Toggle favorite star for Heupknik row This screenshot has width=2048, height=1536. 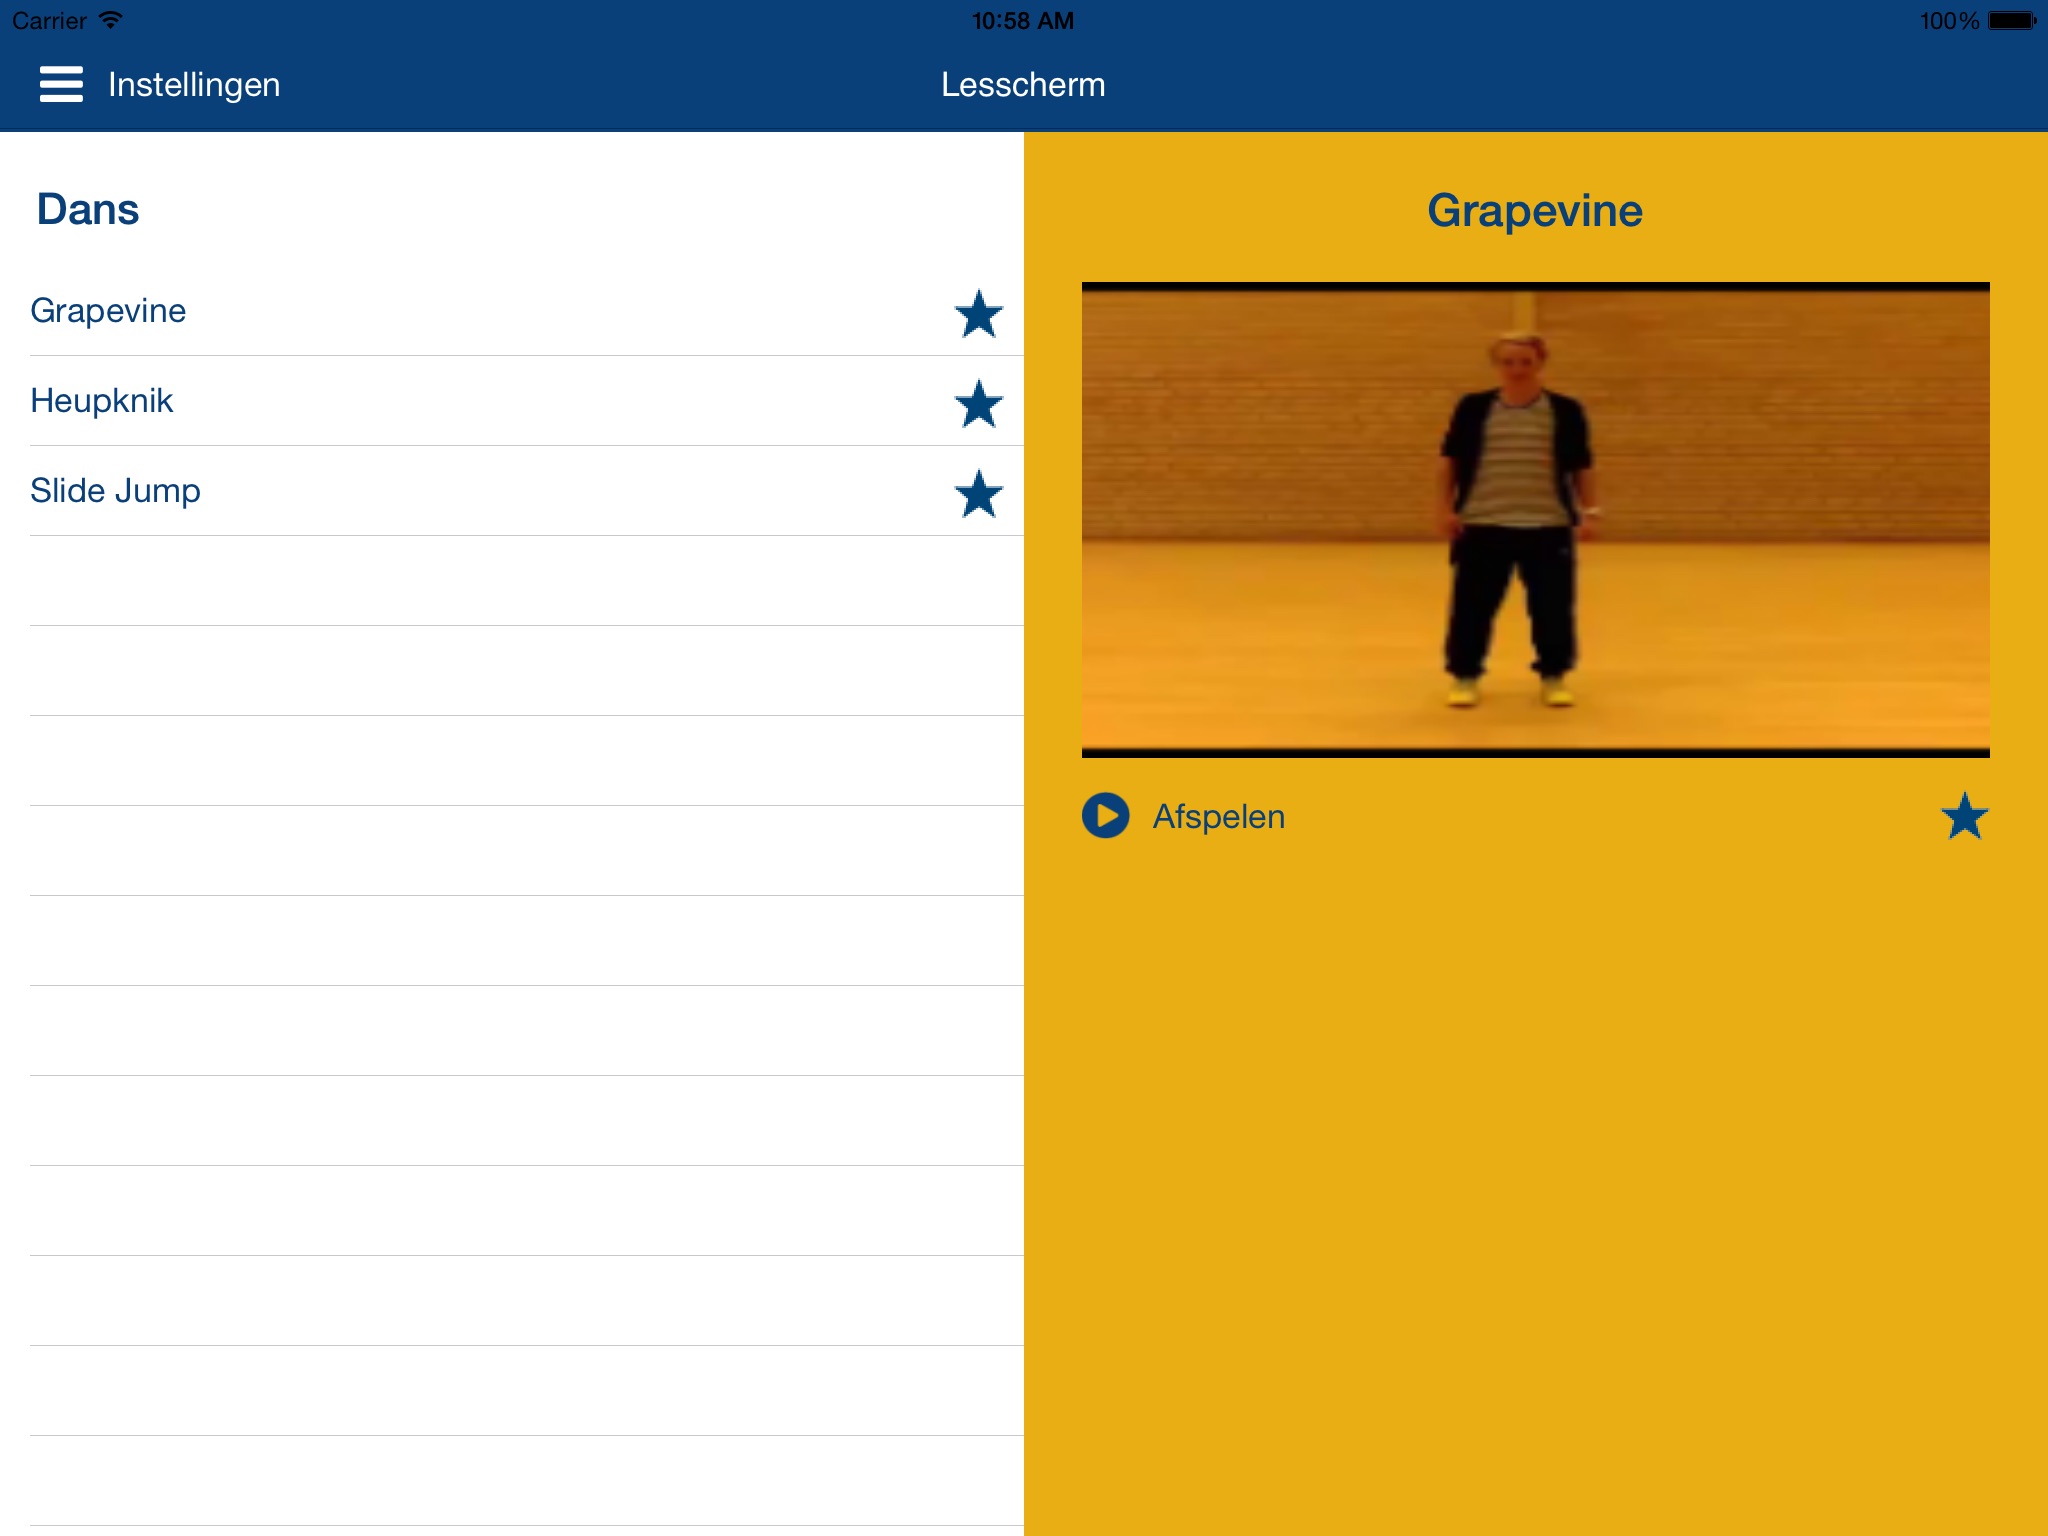tap(978, 404)
